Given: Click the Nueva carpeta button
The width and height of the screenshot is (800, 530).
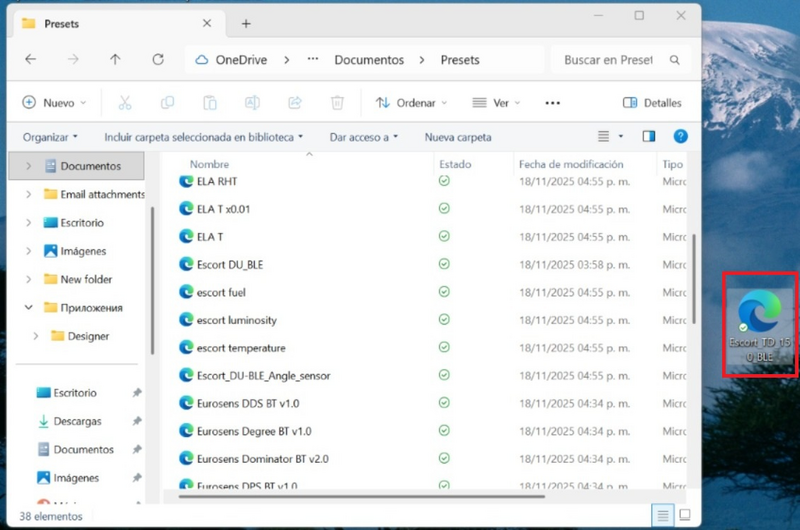Looking at the screenshot, I should pos(458,137).
